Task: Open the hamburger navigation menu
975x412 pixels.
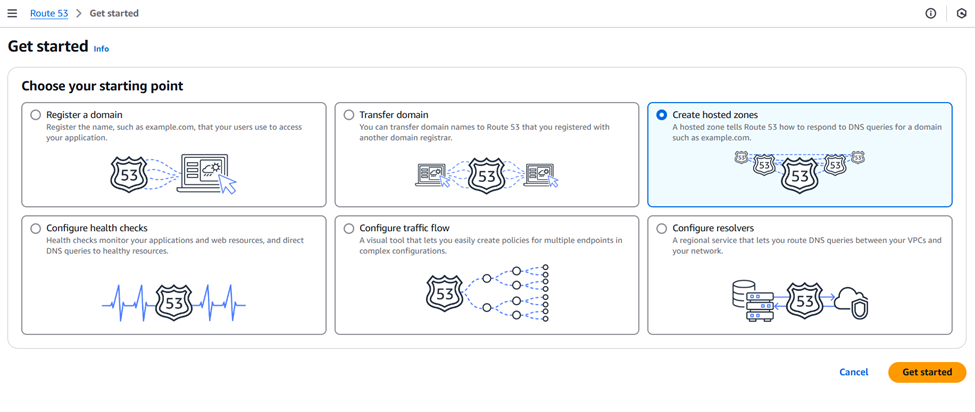Action: pyautogui.click(x=12, y=13)
